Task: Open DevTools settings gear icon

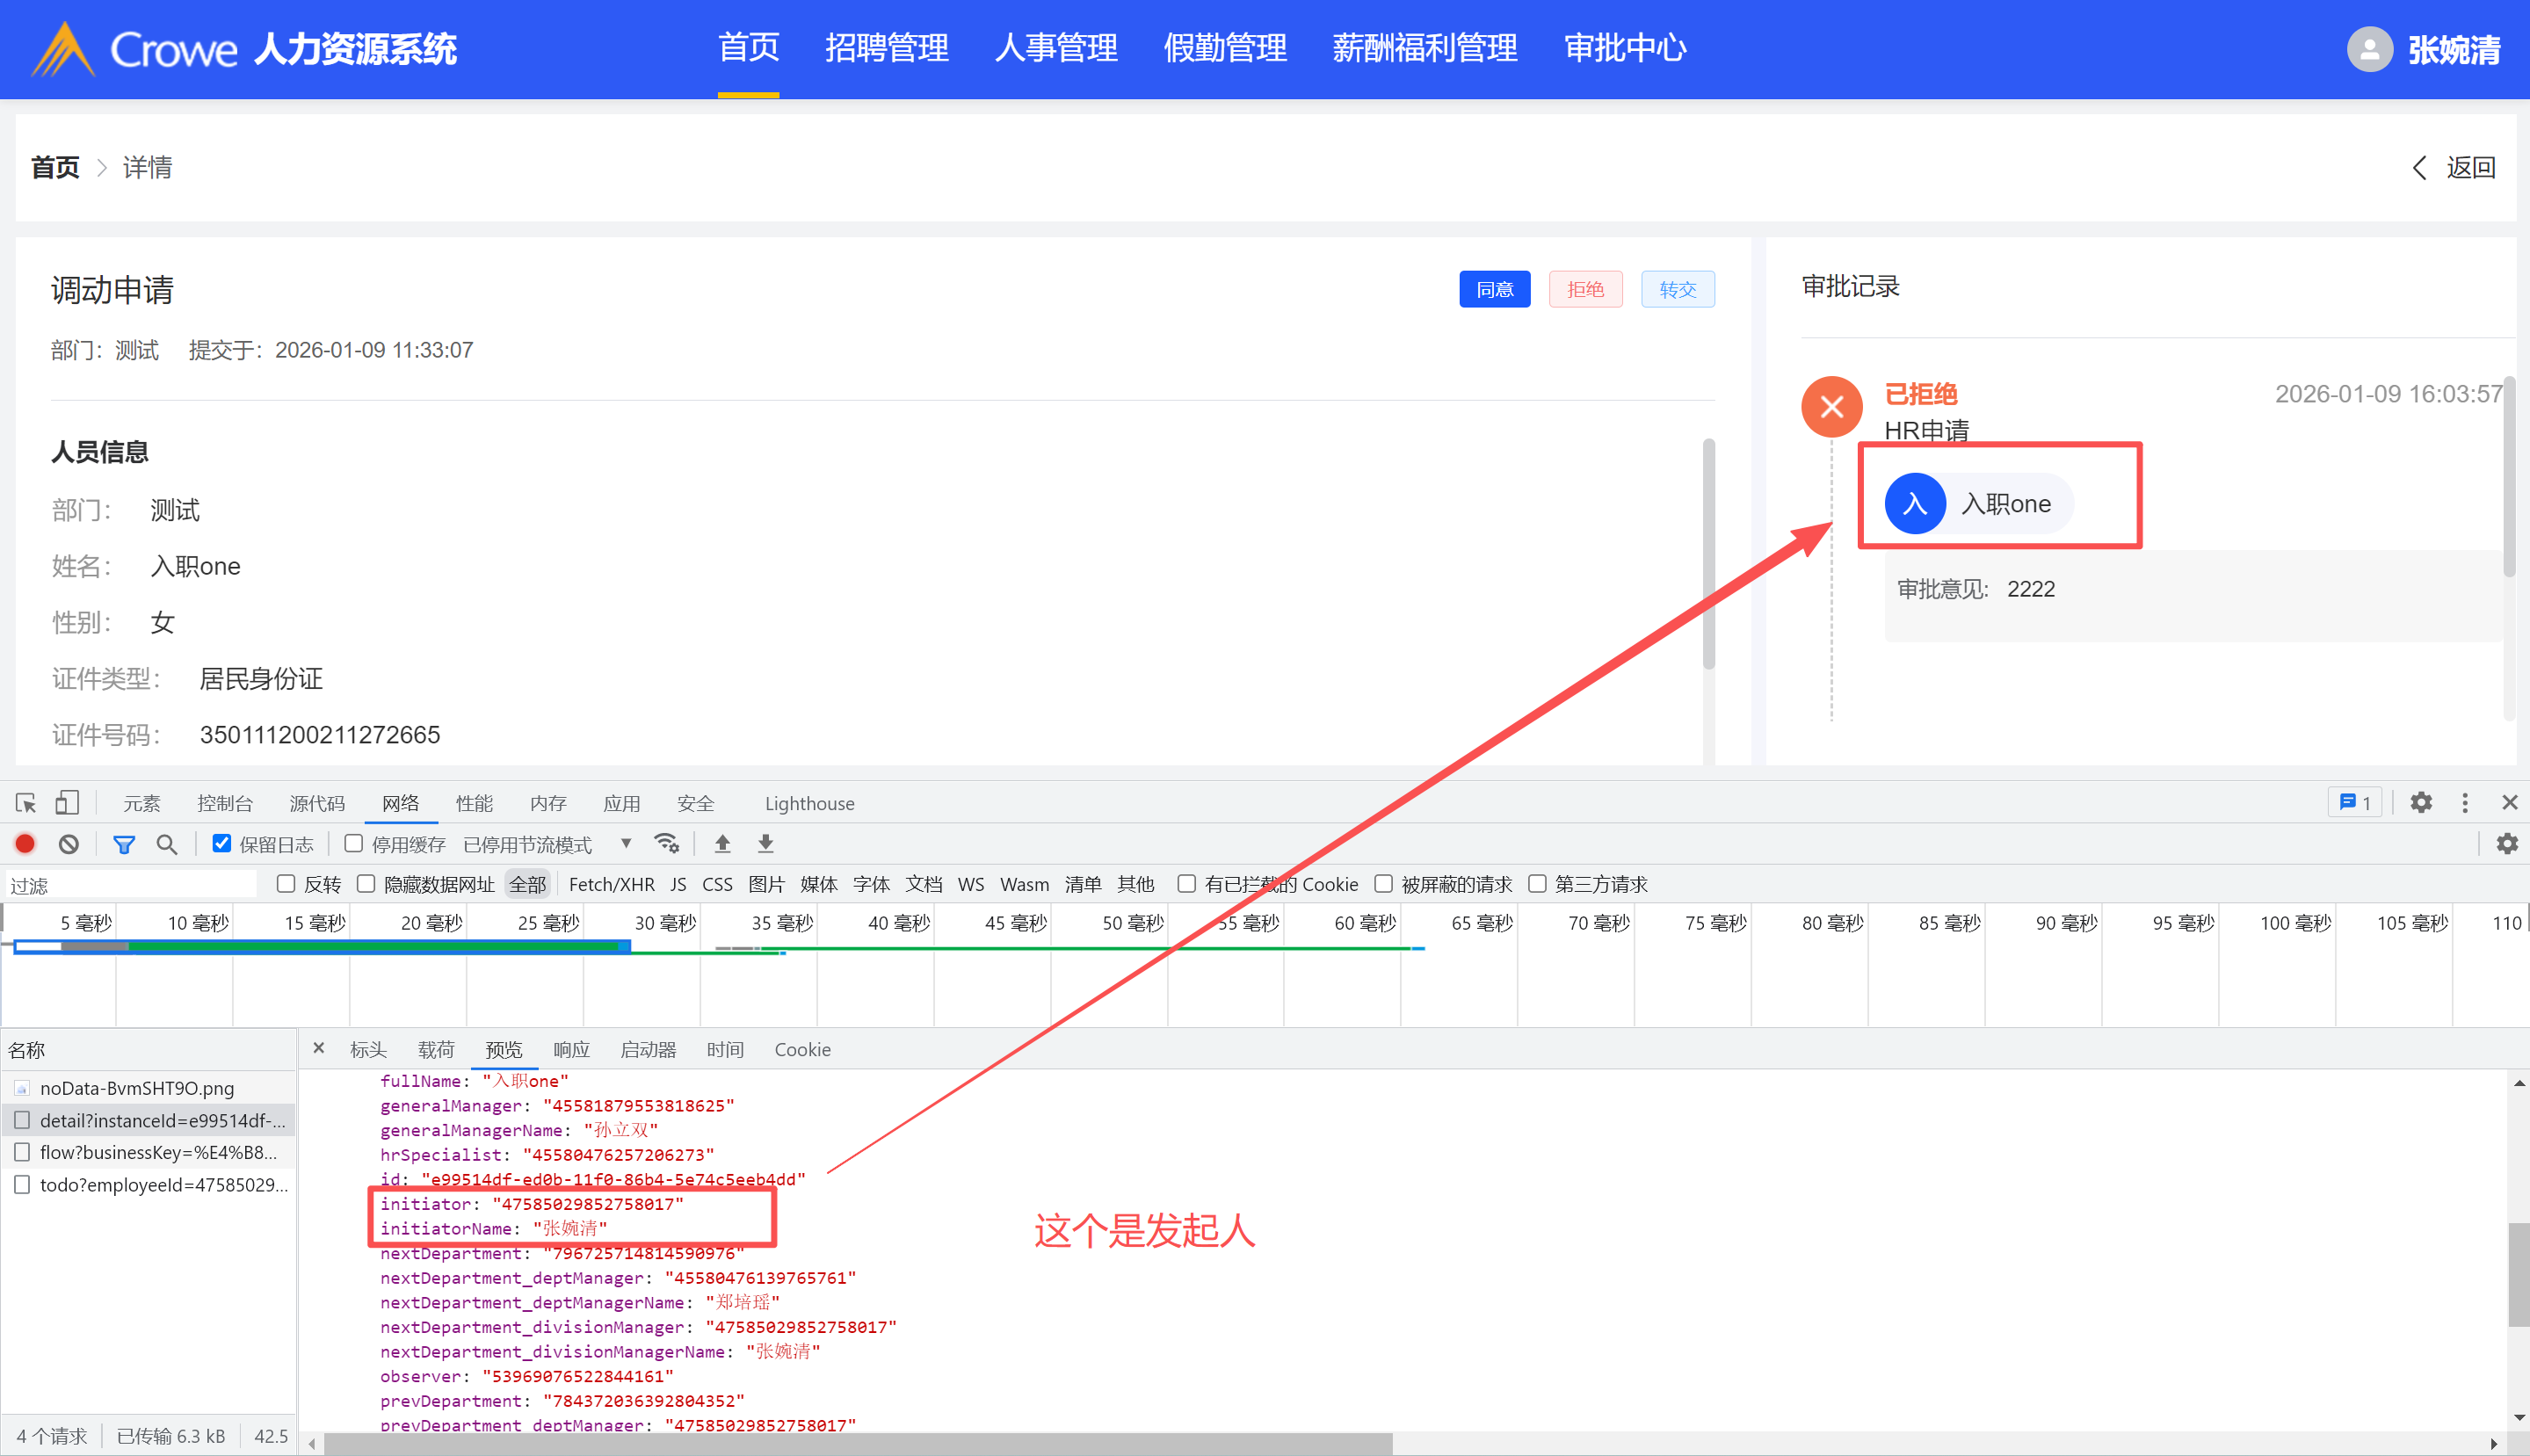Action: click(x=2420, y=802)
